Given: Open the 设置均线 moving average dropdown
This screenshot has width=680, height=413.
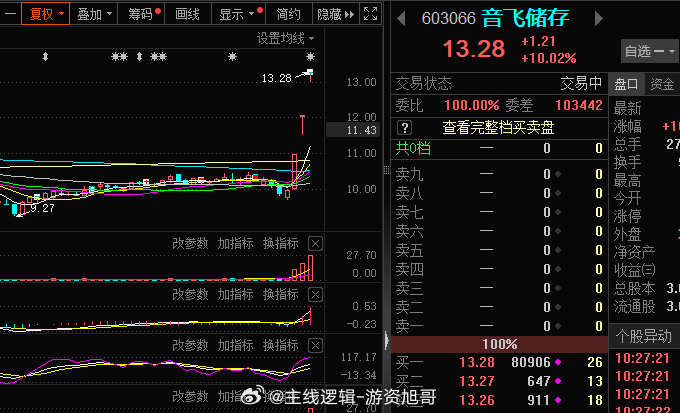Looking at the screenshot, I should pyautogui.click(x=285, y=39).
